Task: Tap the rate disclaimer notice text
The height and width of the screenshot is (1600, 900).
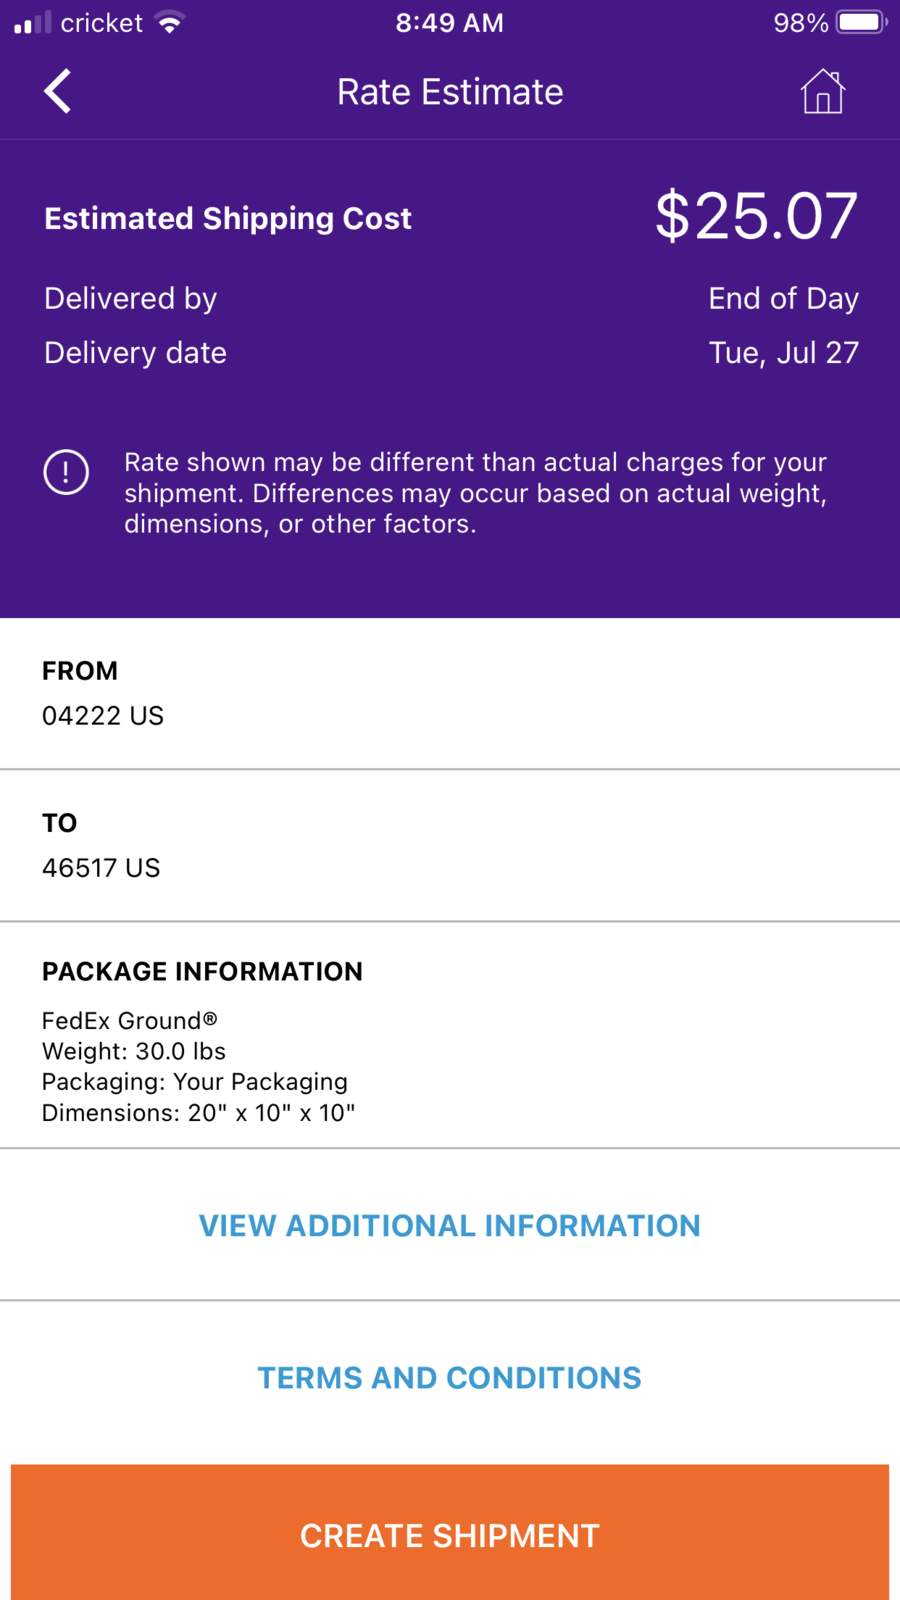Action: click(x=475, y=493)
